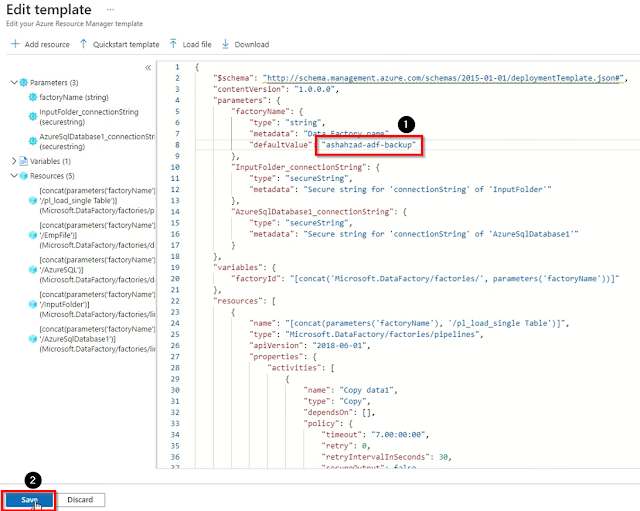The image size is (640, 511).
Task: Click cube icon of the EmpFile resource
Action: click(x=33, y=235)
